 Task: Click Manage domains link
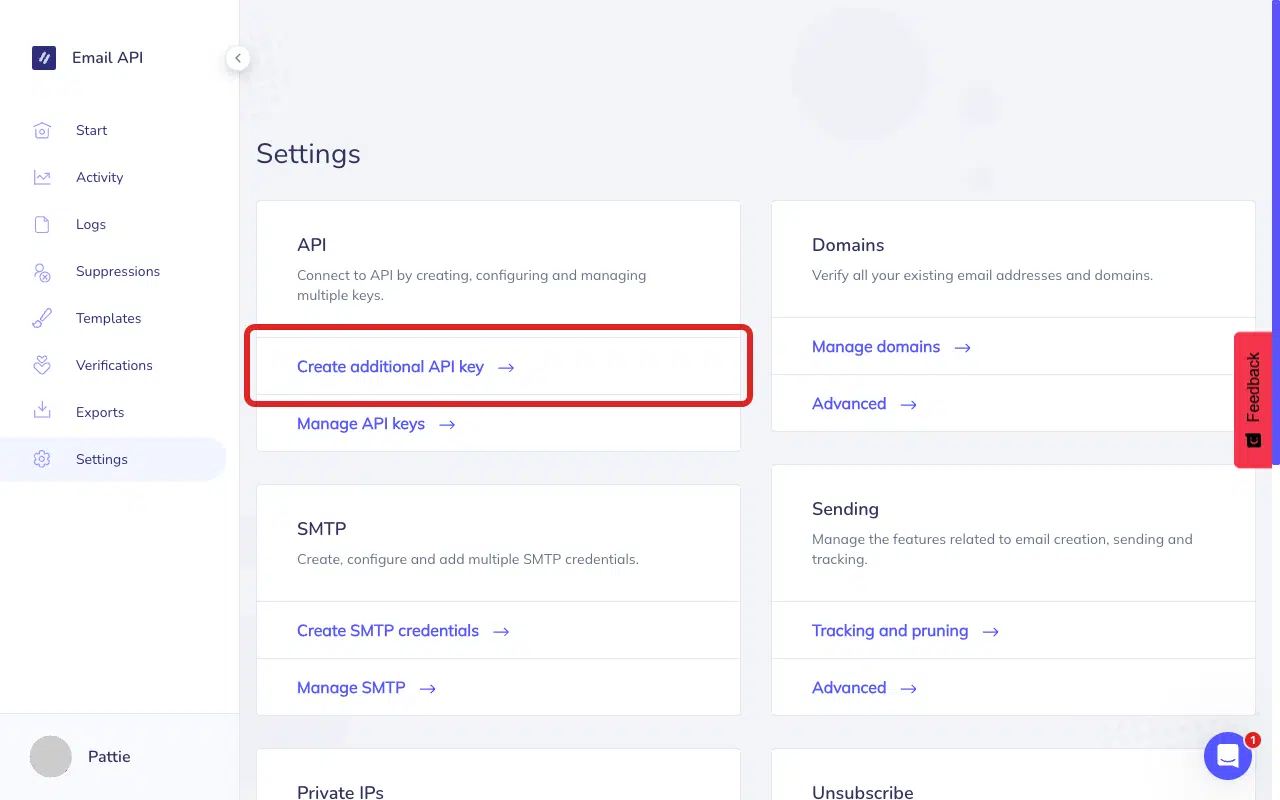pyautogui.click(x=876, y=347)
